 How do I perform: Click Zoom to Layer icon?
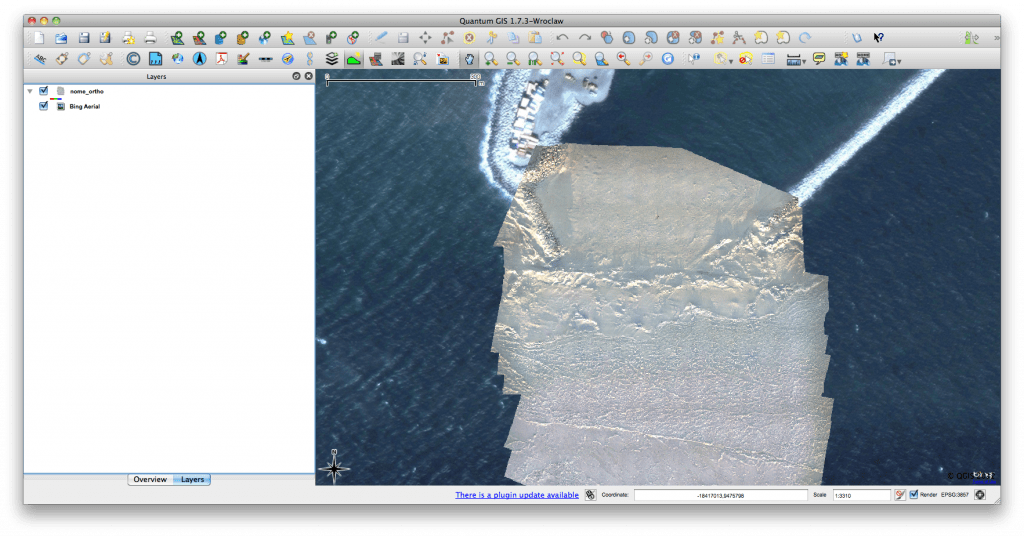601,59
